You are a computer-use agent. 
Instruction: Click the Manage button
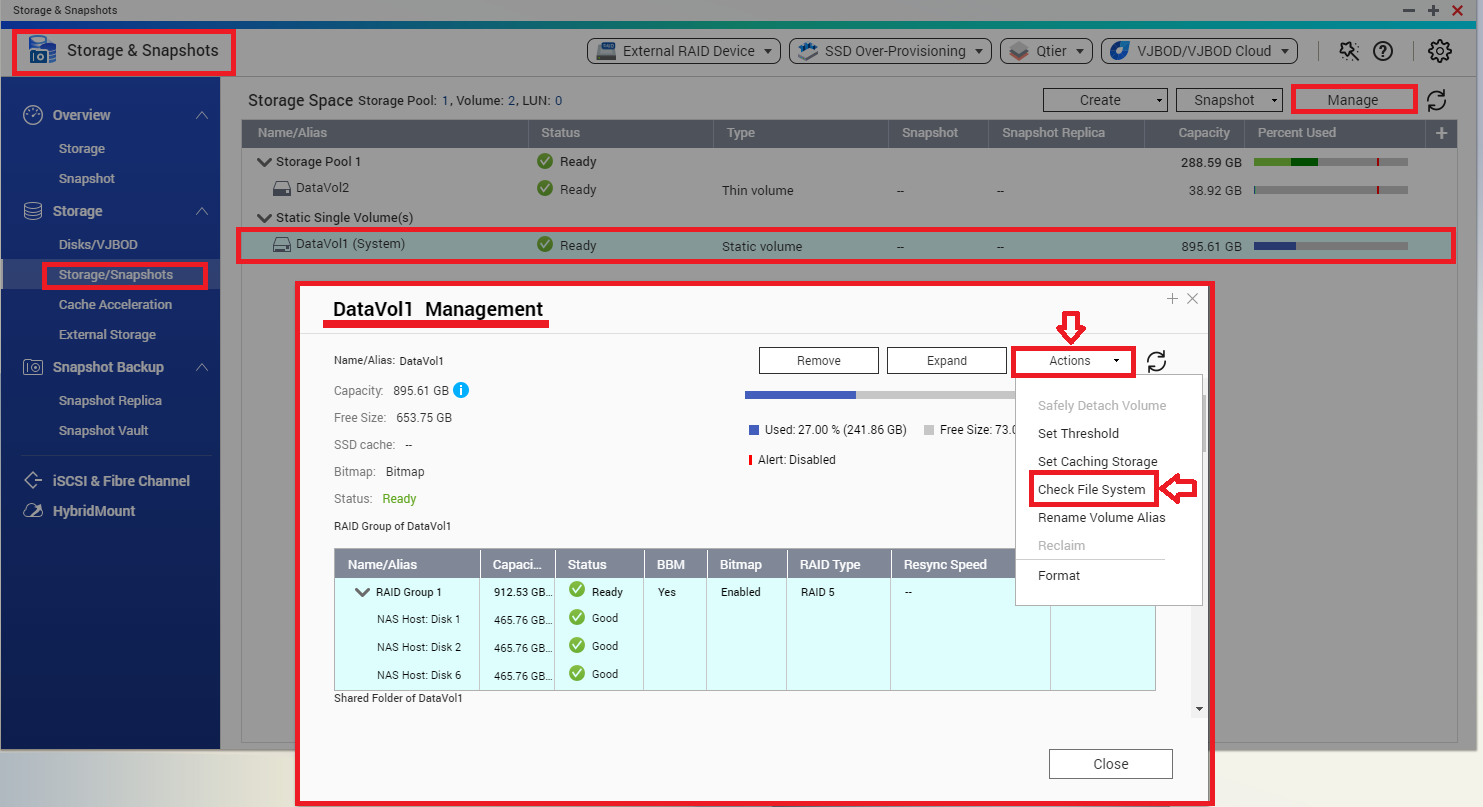(x=1353, y=100)
